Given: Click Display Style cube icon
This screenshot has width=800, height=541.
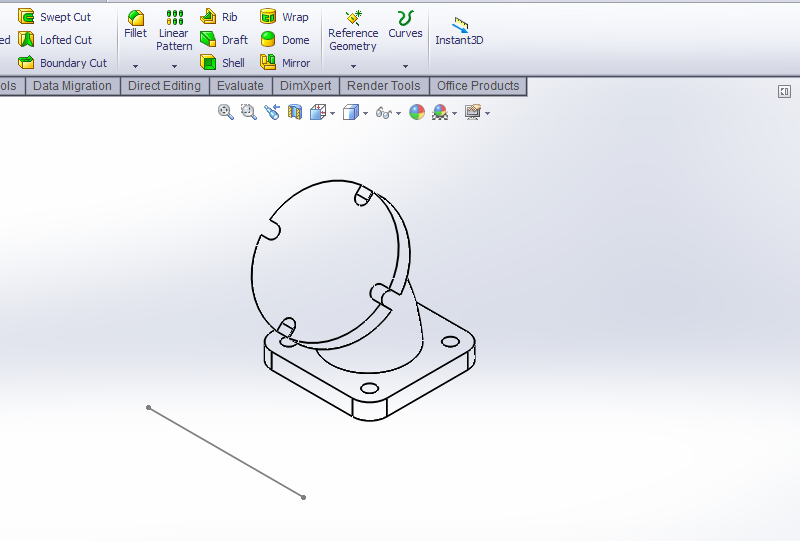Looking at the screenshot, I should 351,112.
